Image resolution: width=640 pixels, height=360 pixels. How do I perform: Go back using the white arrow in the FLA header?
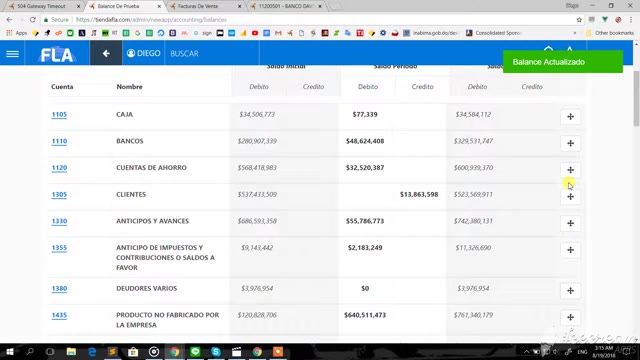coord(106,53)
